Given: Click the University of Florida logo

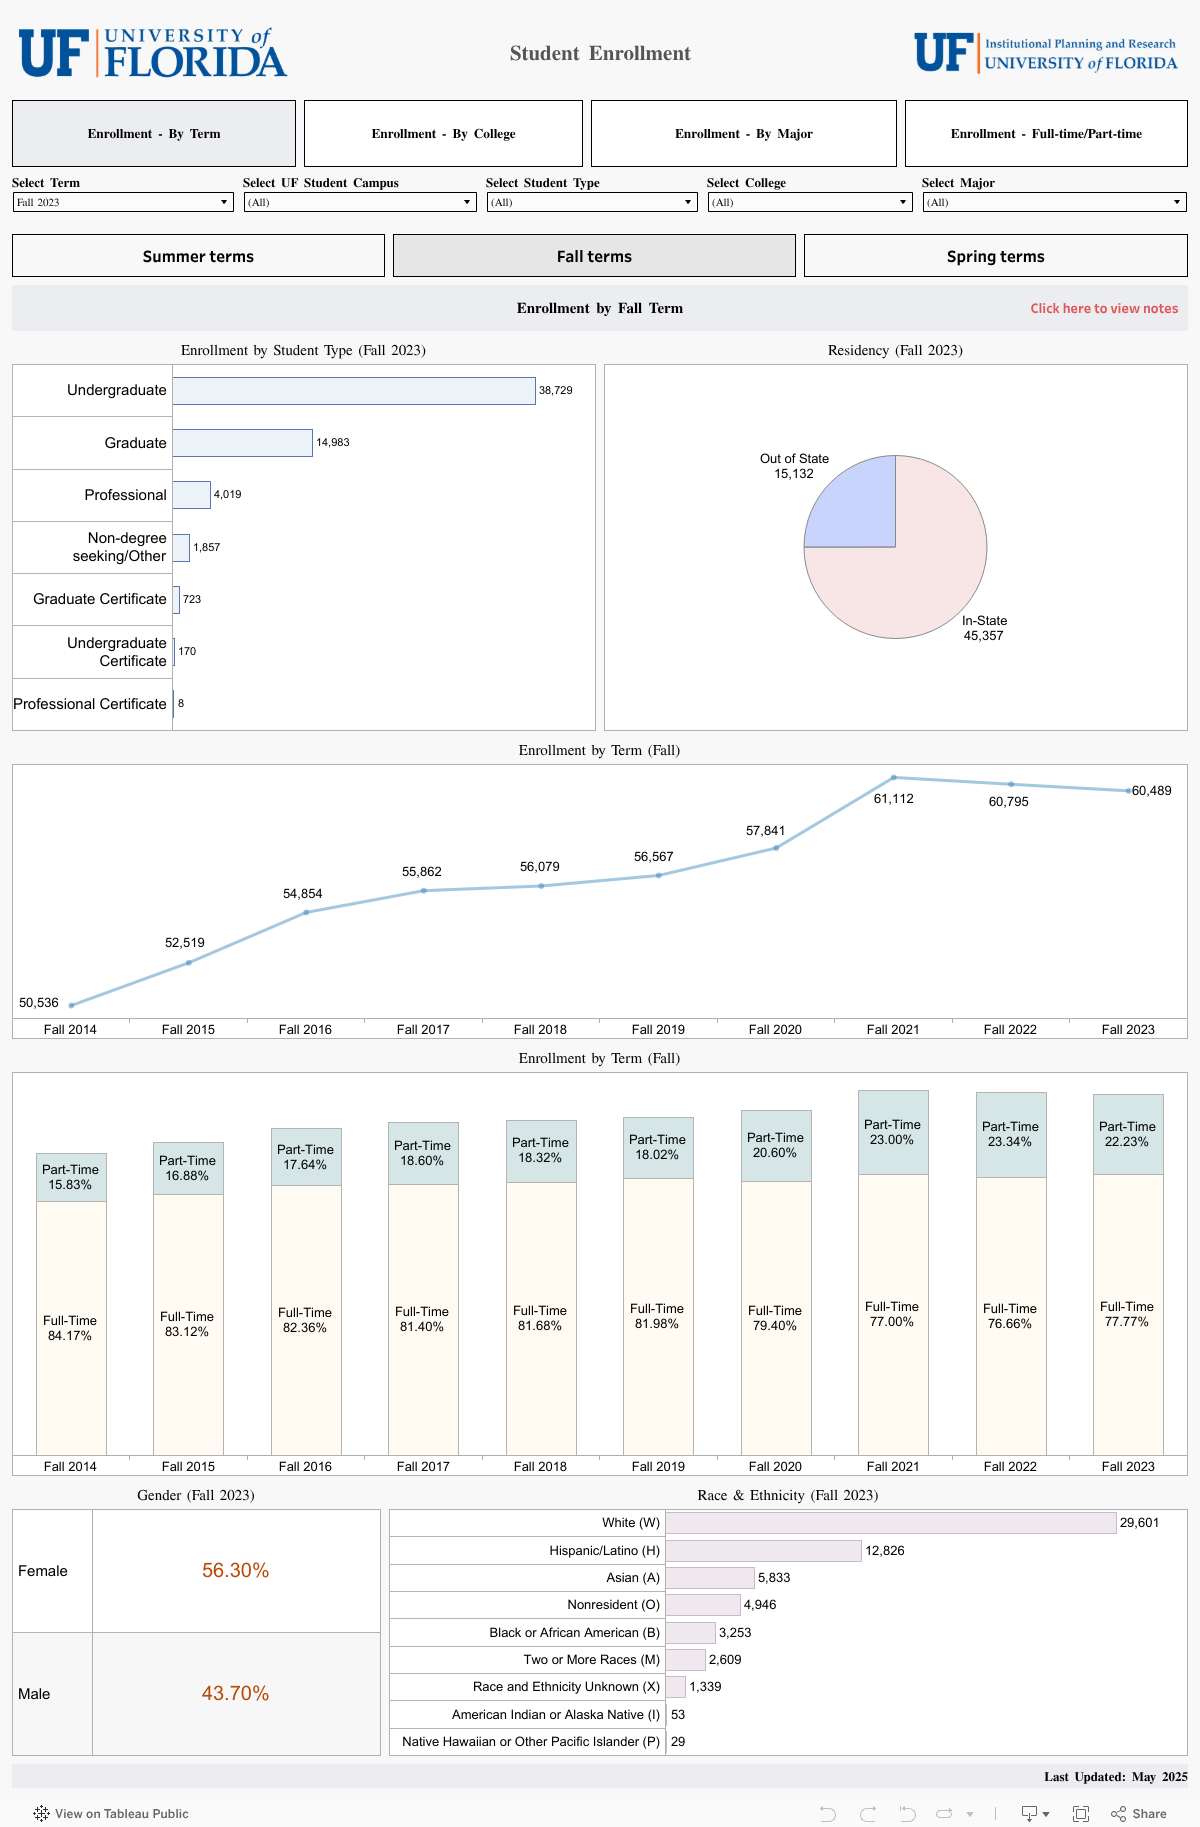Looking at the screenshot, I should [x=153, y=53].
